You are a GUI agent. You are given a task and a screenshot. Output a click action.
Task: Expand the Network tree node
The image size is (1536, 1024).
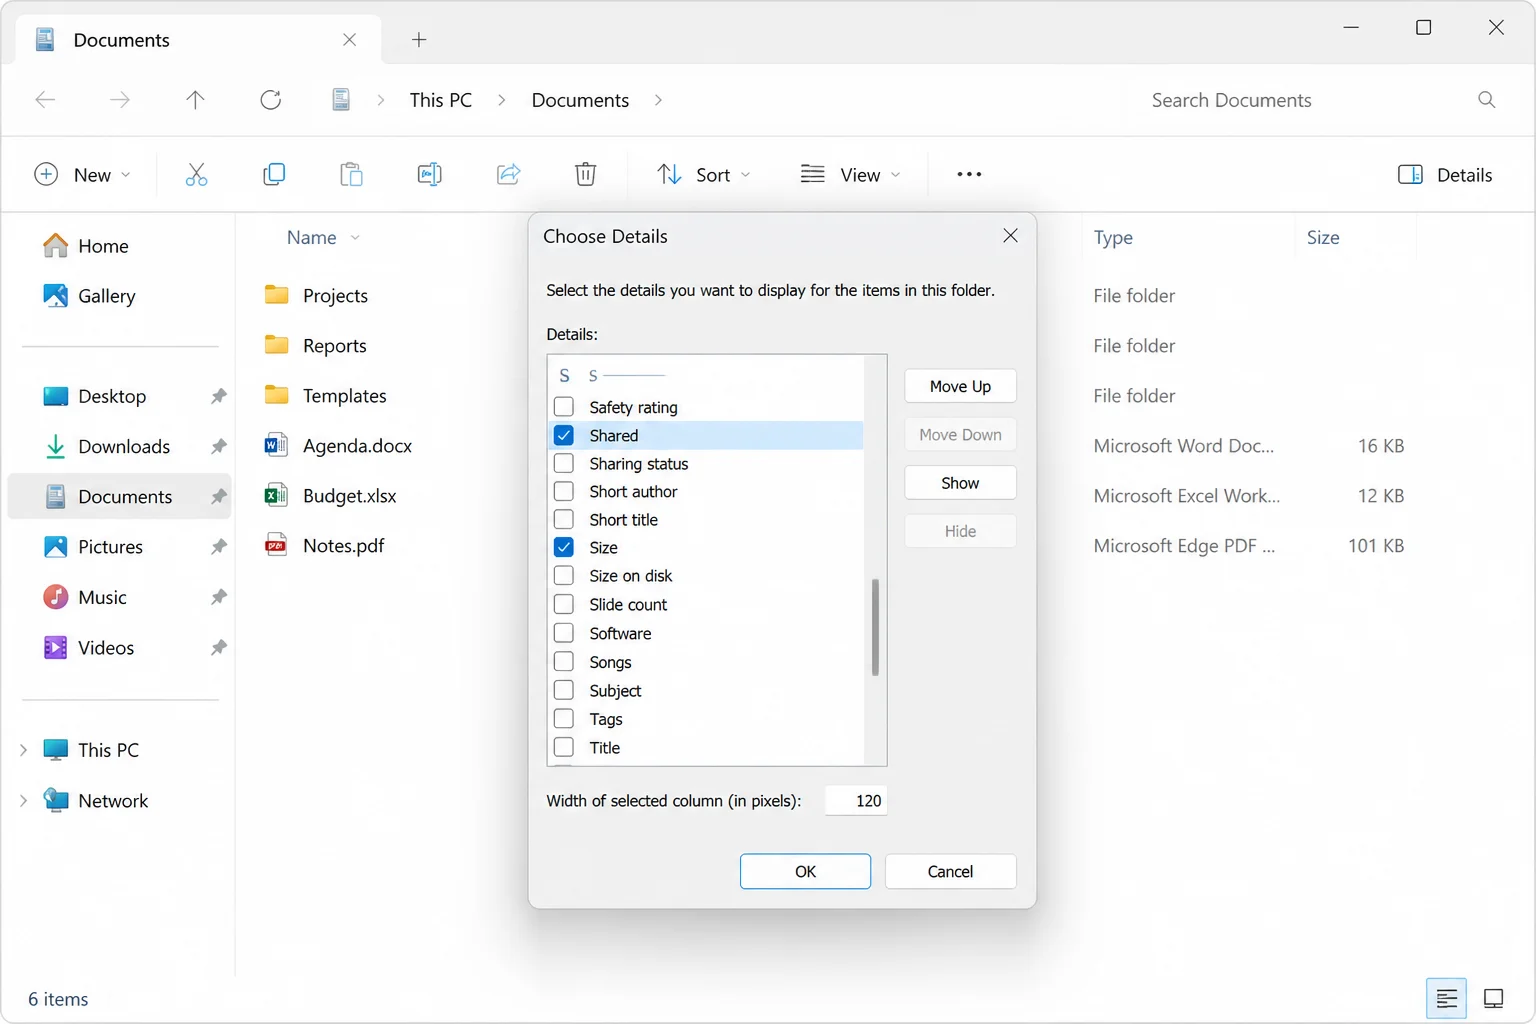pyautogui.click(x=23, y=800)
